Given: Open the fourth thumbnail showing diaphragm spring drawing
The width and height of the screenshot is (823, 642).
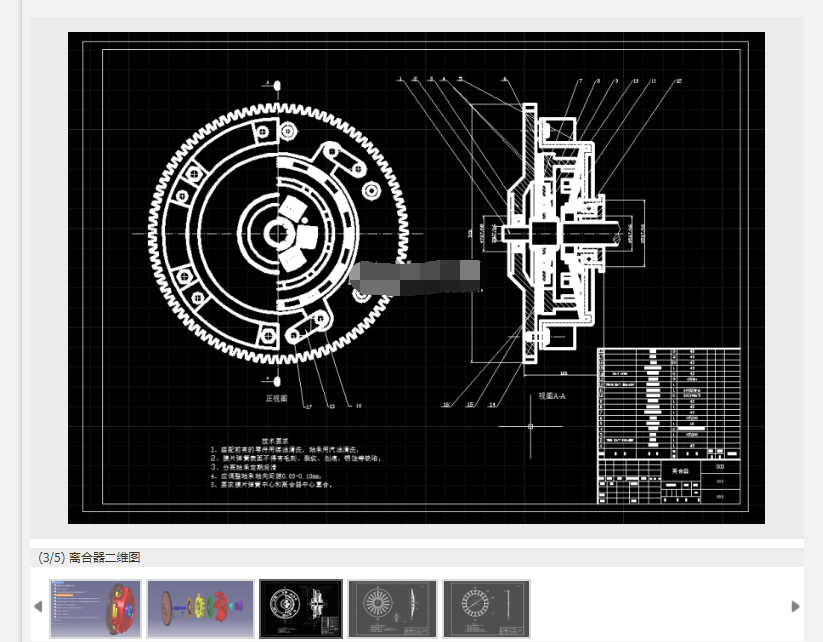Looking at the screenshot, I should (393, 609).
